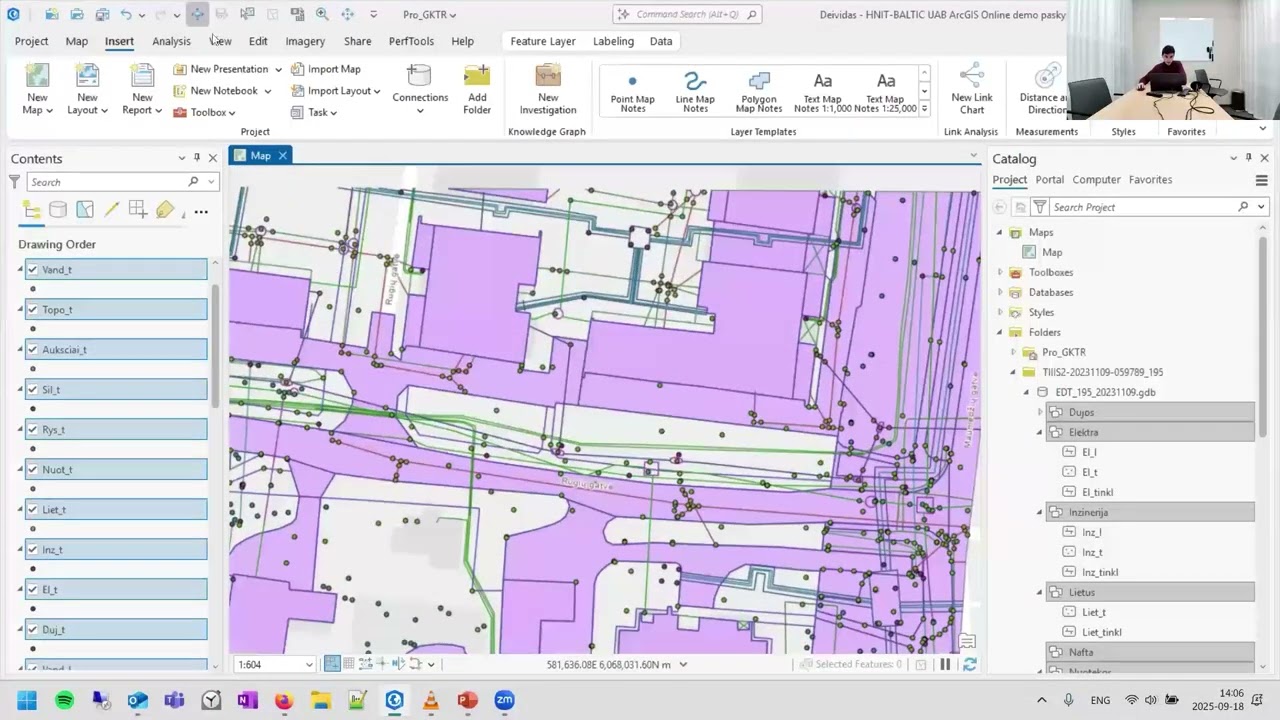Uncheck the El_t layer checkbox
The width and height of the screenshot is (1280, 720).
(33, 590)
